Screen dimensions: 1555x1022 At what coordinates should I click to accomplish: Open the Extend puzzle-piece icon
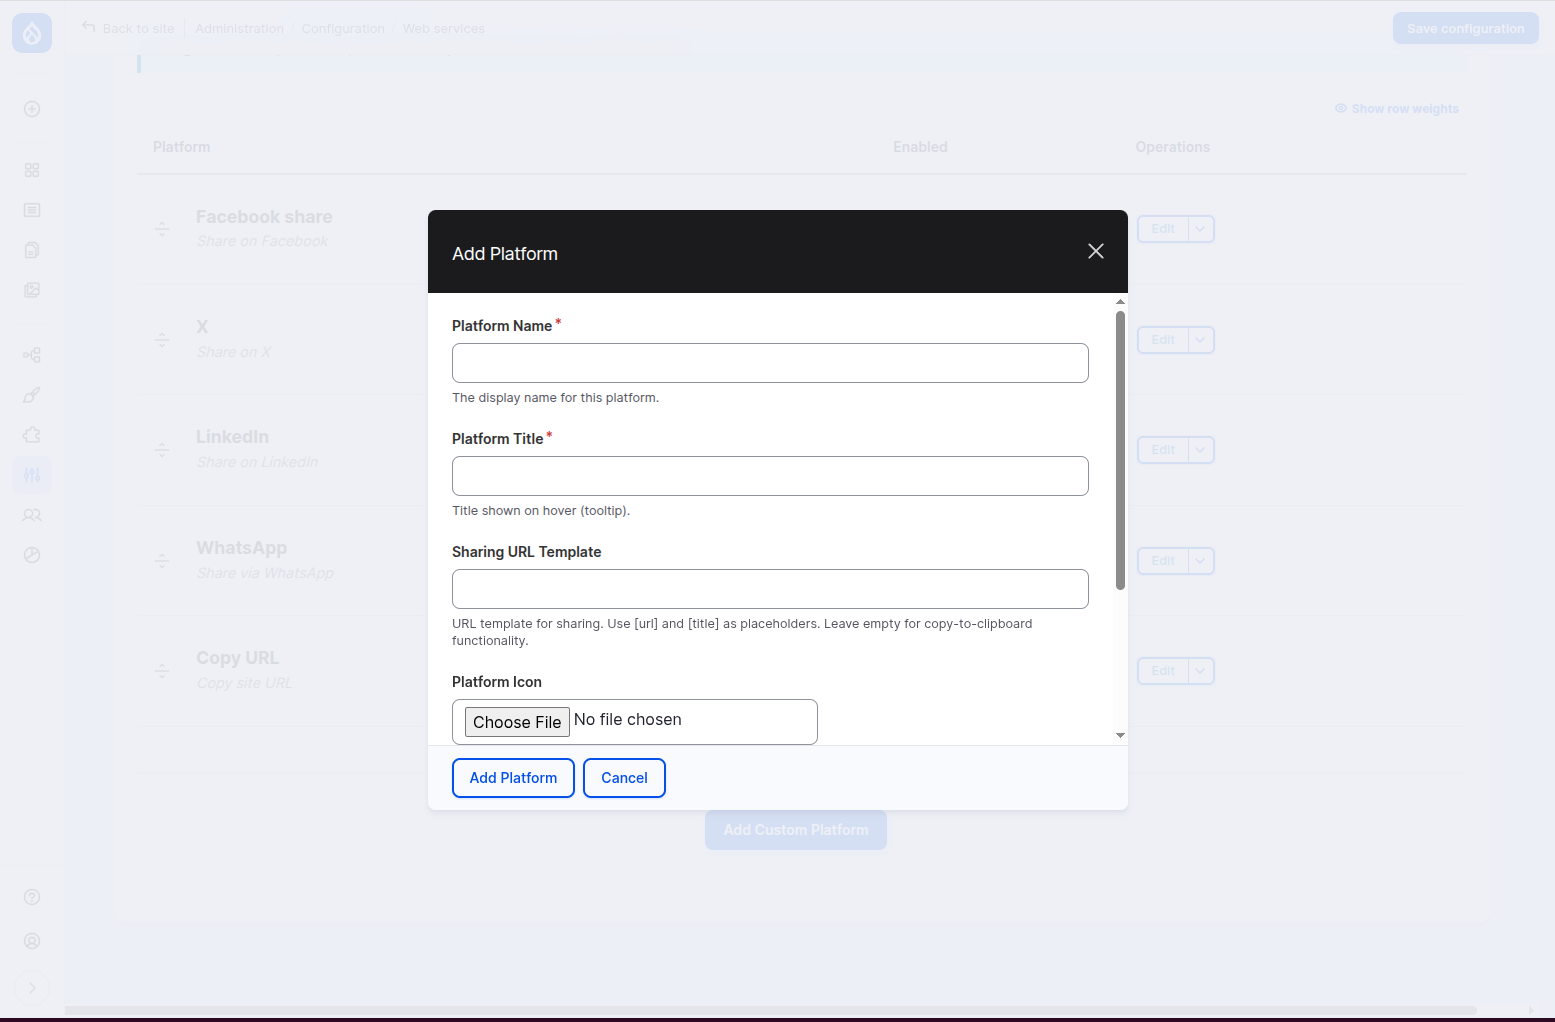(x=32, y=435)
